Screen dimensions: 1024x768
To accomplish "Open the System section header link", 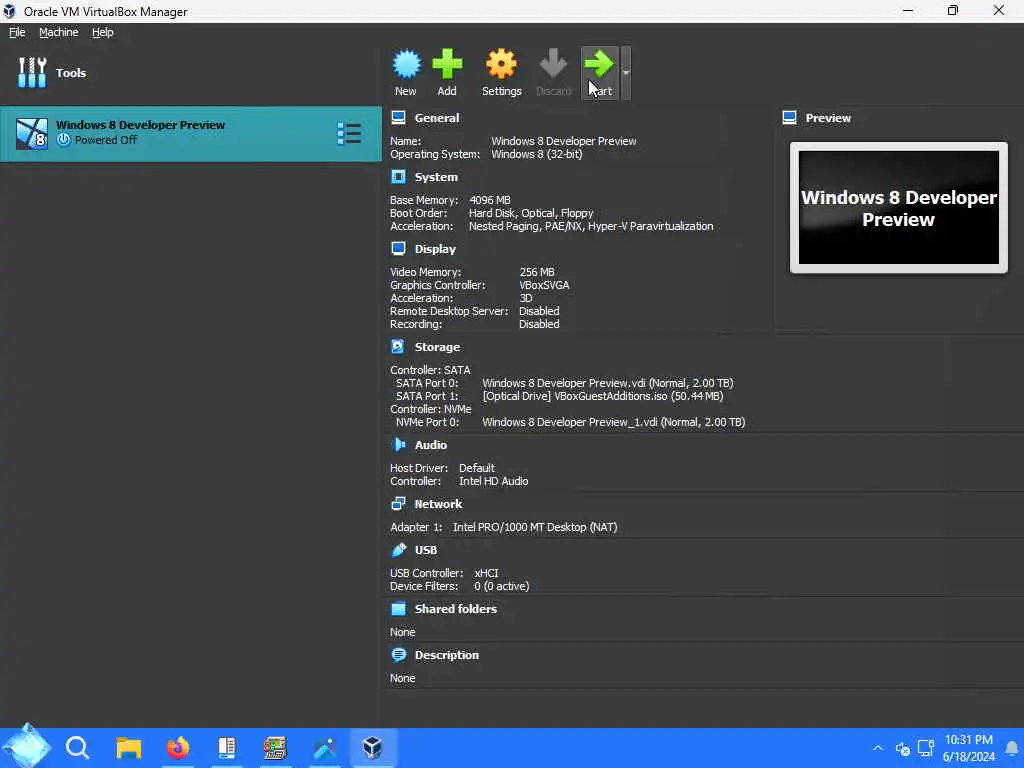I will (436, 177).
